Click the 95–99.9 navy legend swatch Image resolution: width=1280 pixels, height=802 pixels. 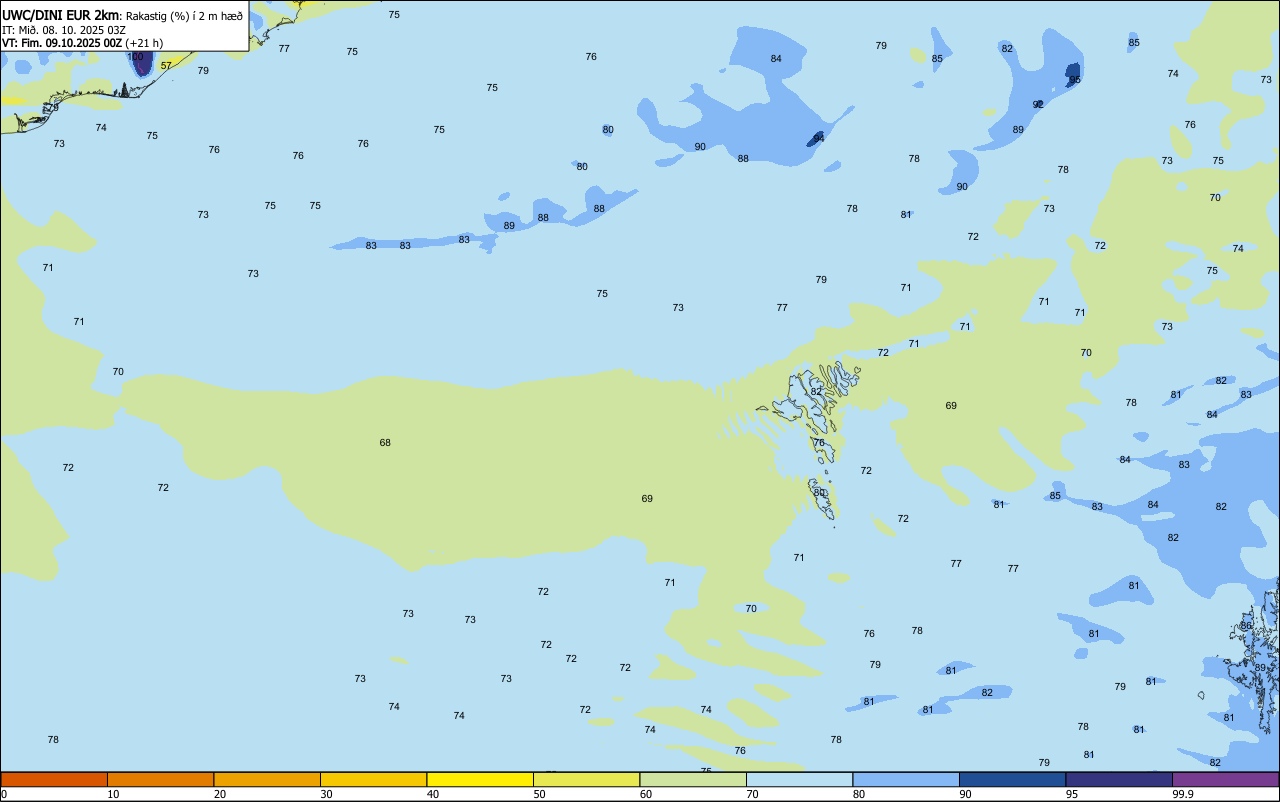tap(1119, 779)
